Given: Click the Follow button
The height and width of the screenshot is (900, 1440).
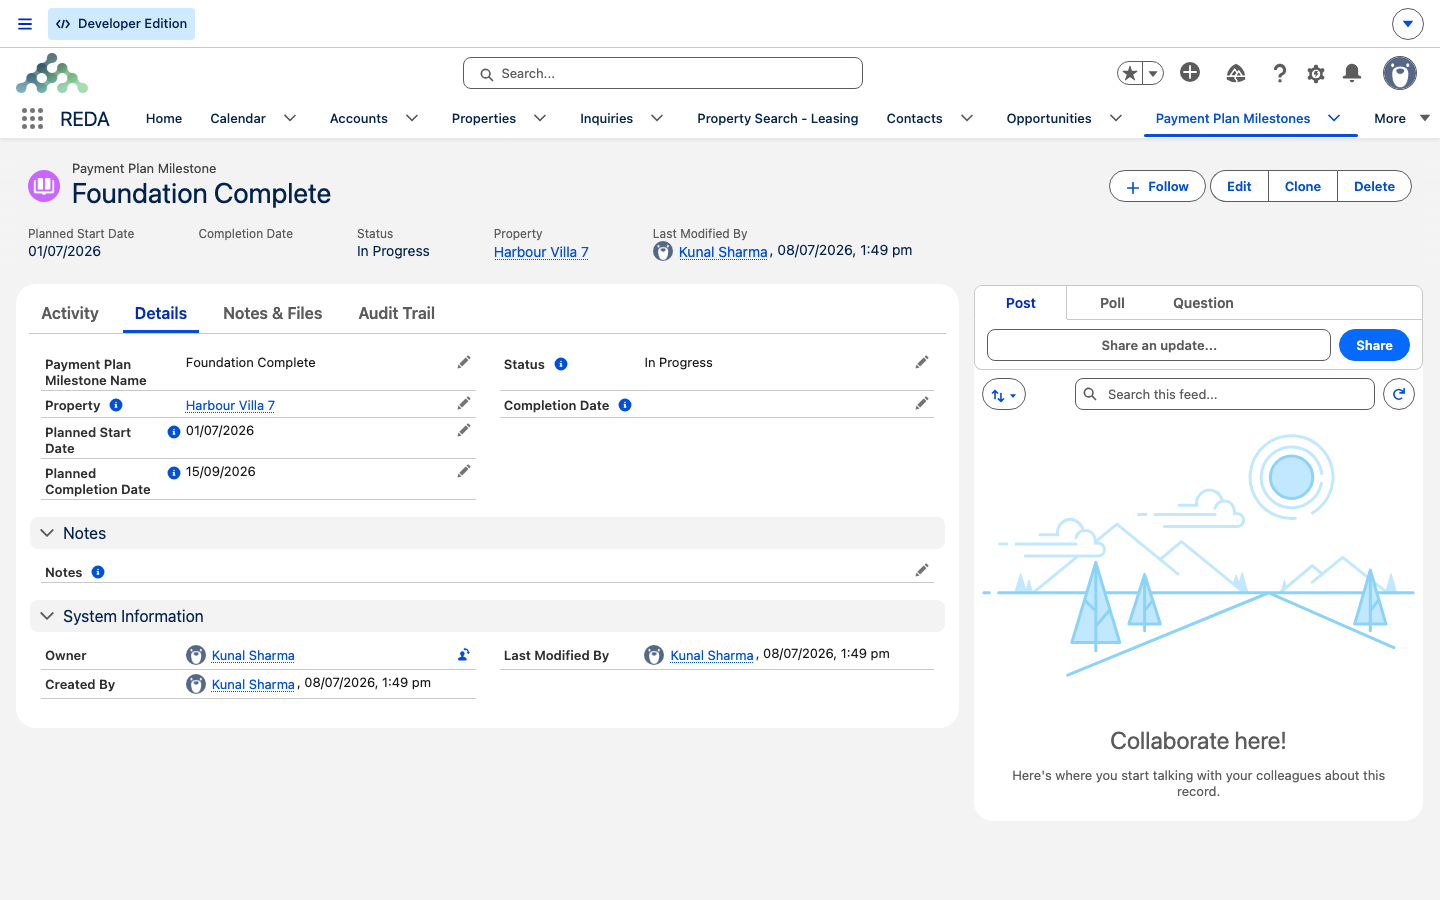Looking at the screenshot, I should click(1157, 186).
